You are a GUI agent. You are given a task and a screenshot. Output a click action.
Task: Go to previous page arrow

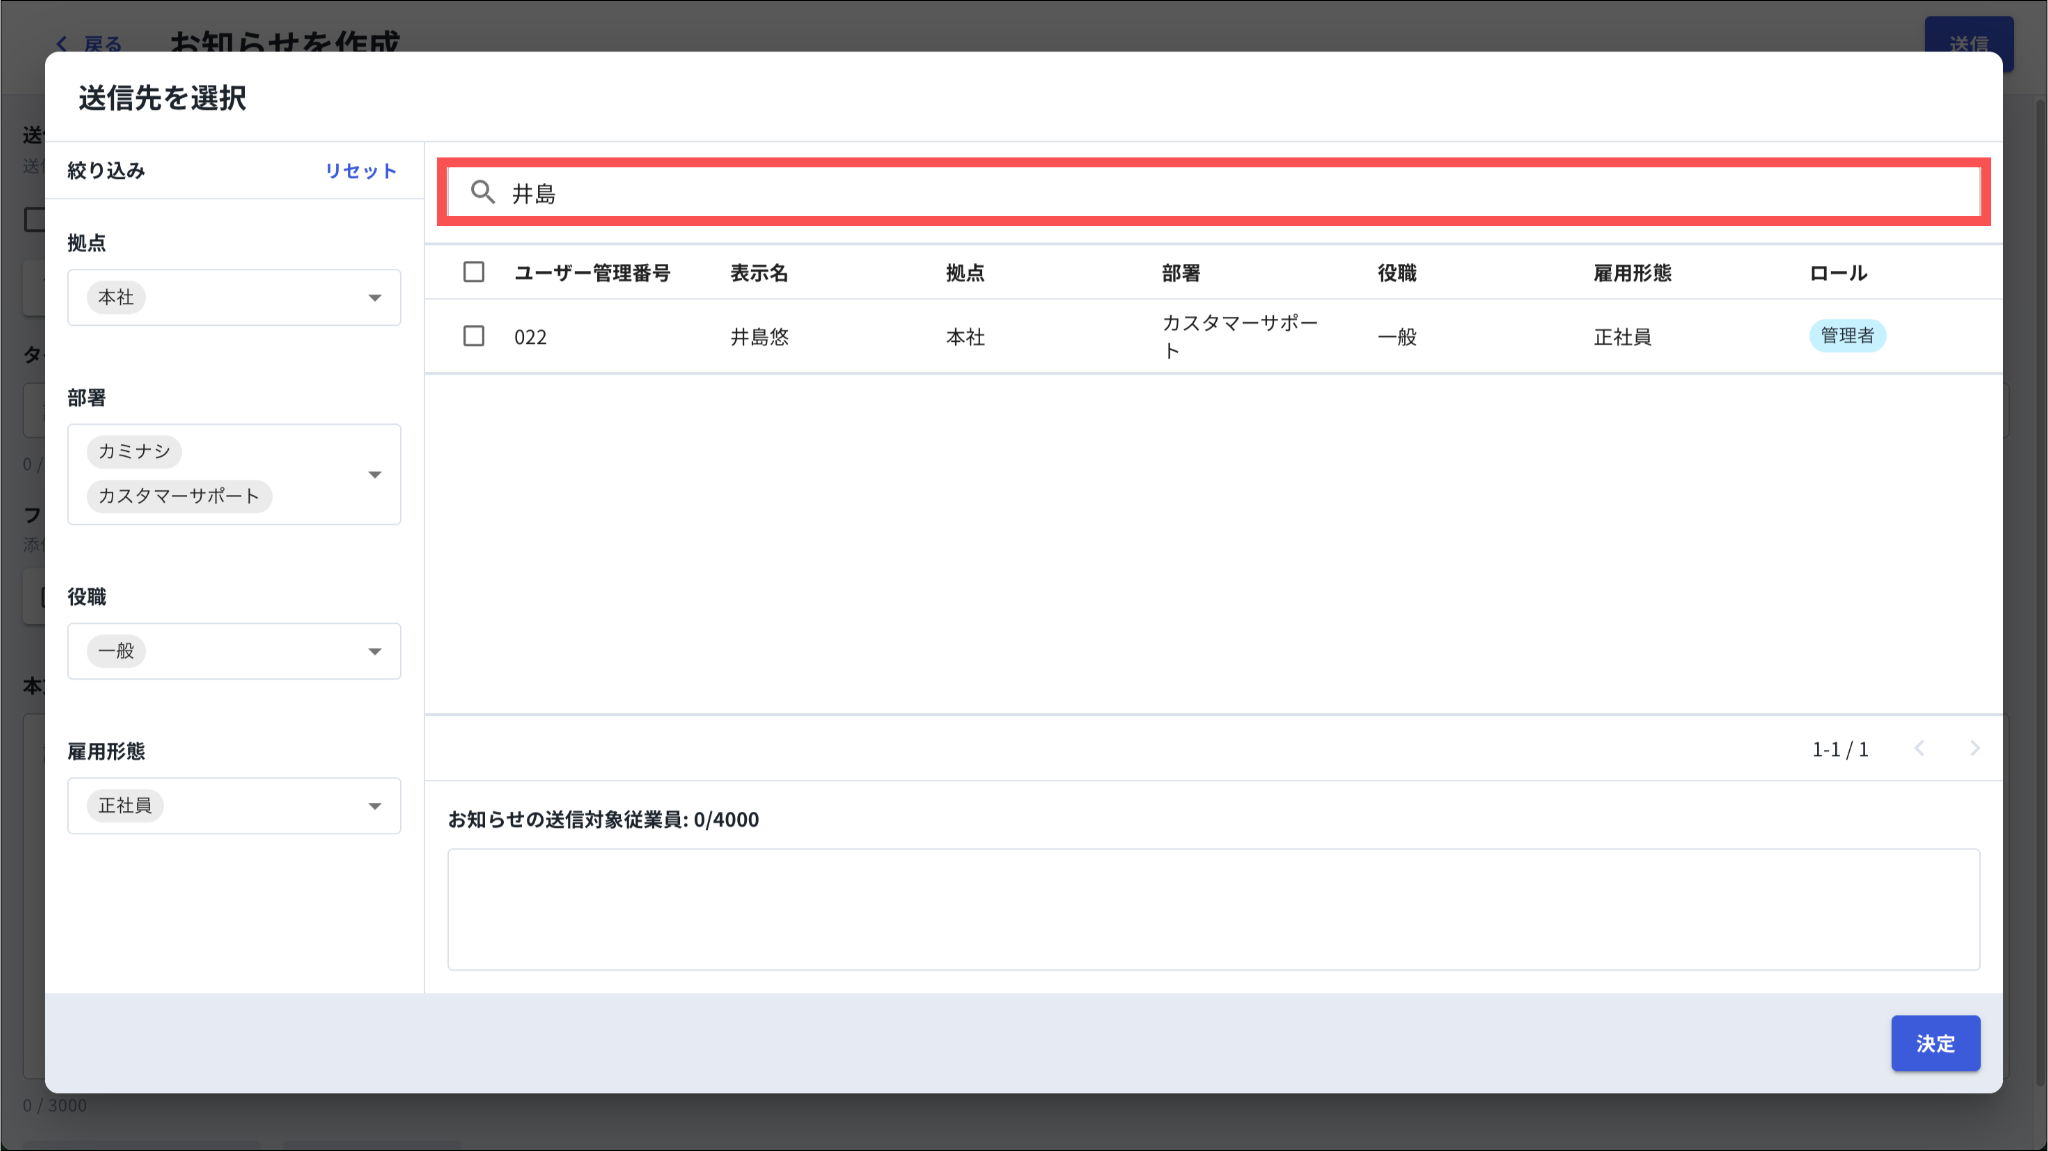point(1919,748)
